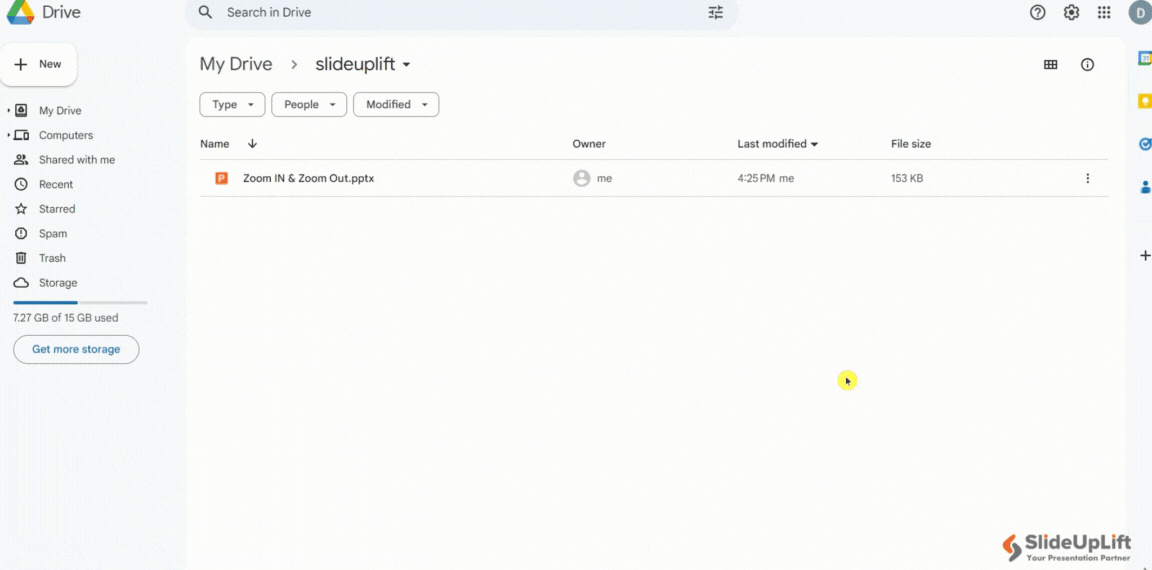The width and height of the screenshot is (1152, 570).
Task: Open Google Calendar side panel
Action: 1145,58
